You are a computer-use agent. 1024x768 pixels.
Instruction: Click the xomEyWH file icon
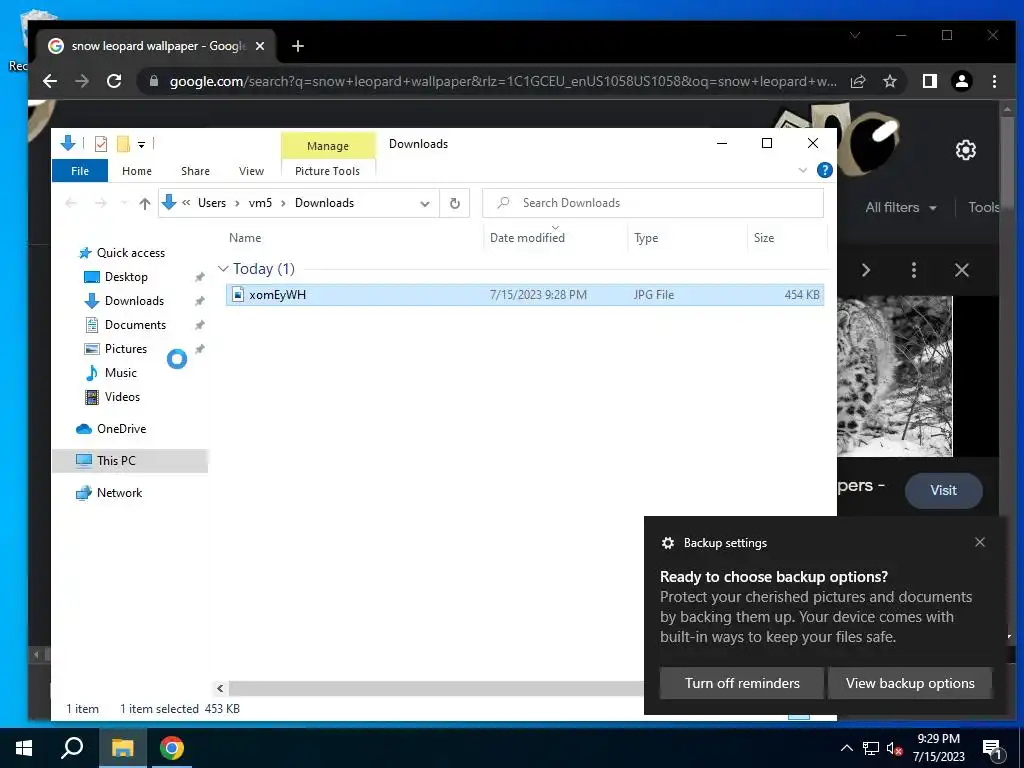[238, 295]
